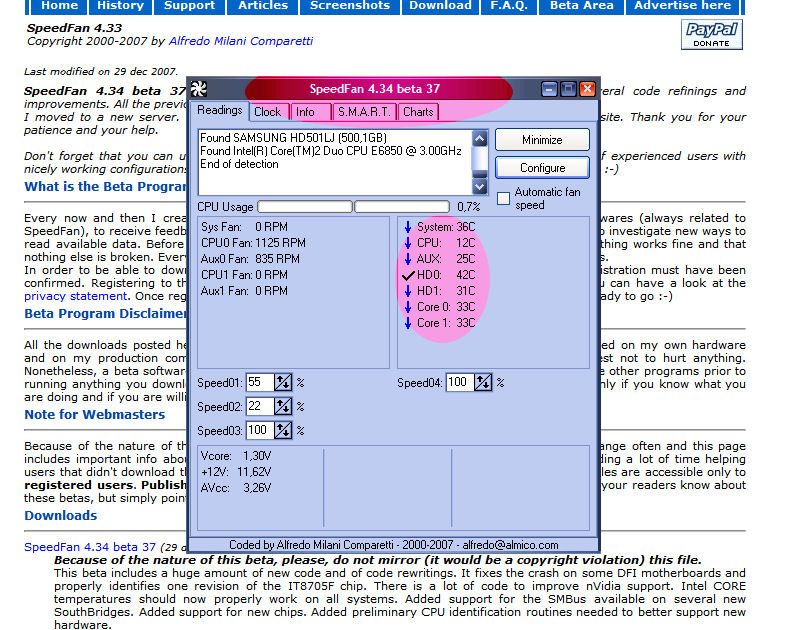The image size is (787, 630).
Task: Open the Support page on website nav
Action: tap(190, 6)
